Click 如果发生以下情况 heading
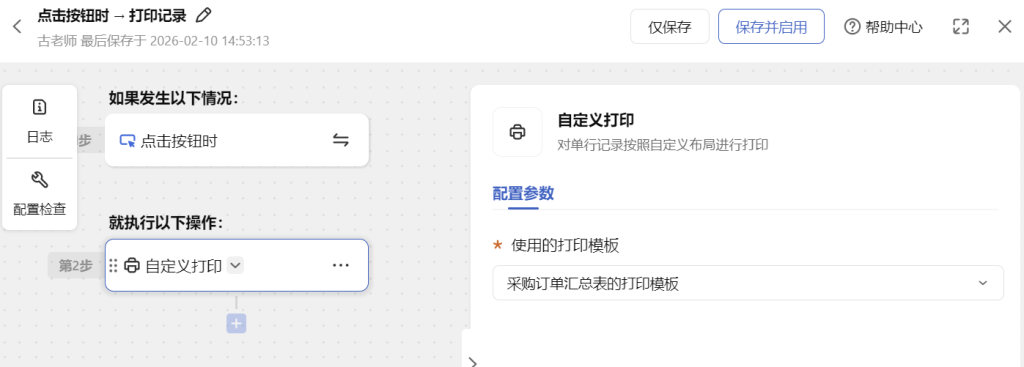This screenshot has width=1024, height=367. (173, 98)
